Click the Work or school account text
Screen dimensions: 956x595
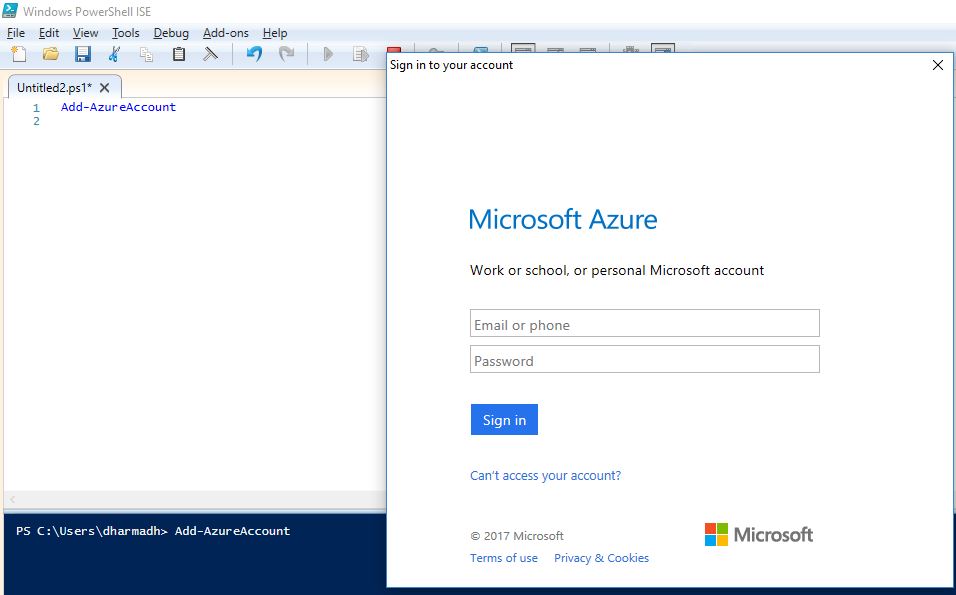coord(617,271)
